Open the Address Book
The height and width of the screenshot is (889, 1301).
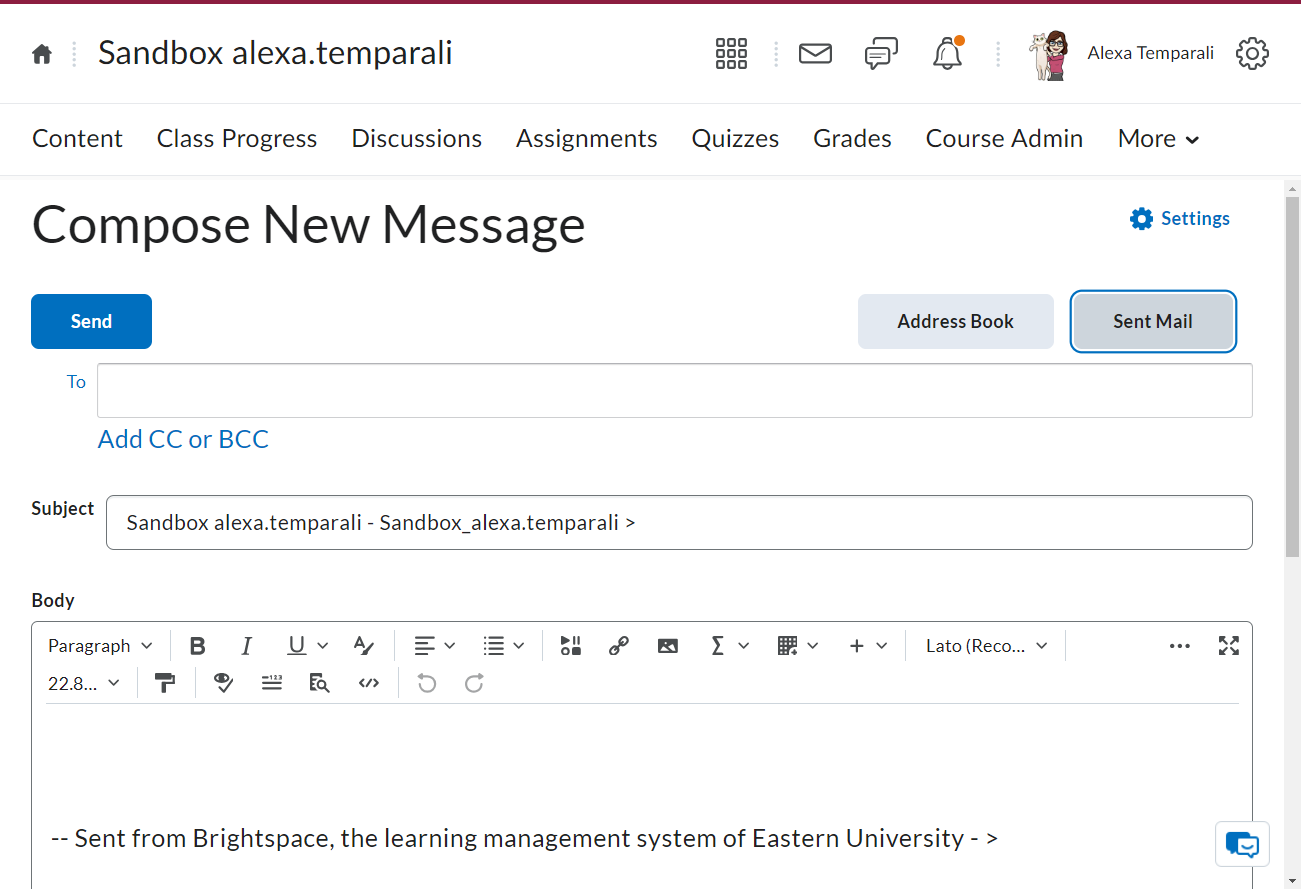956,321
